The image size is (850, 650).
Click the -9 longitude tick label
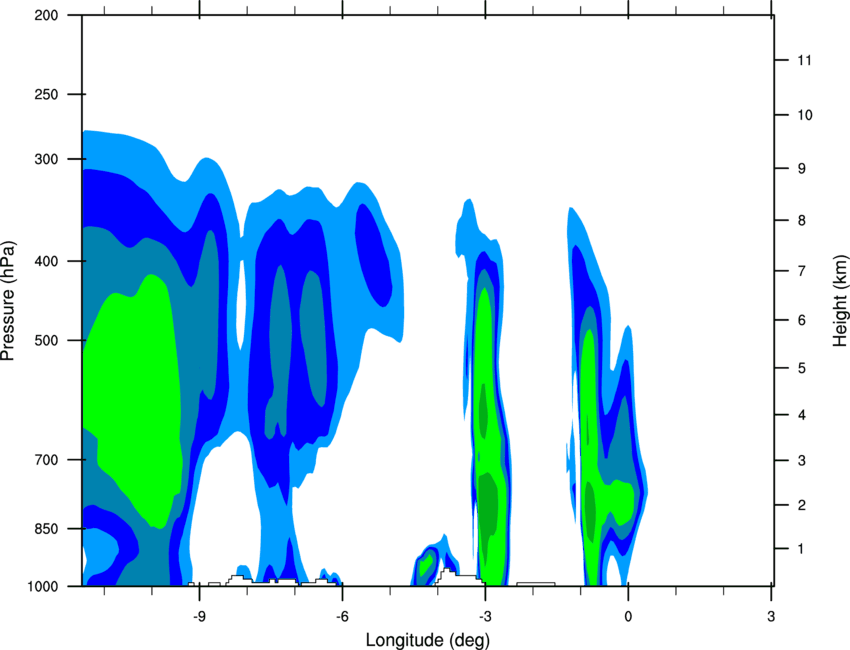pyautogui.click(x=199, y=617)
